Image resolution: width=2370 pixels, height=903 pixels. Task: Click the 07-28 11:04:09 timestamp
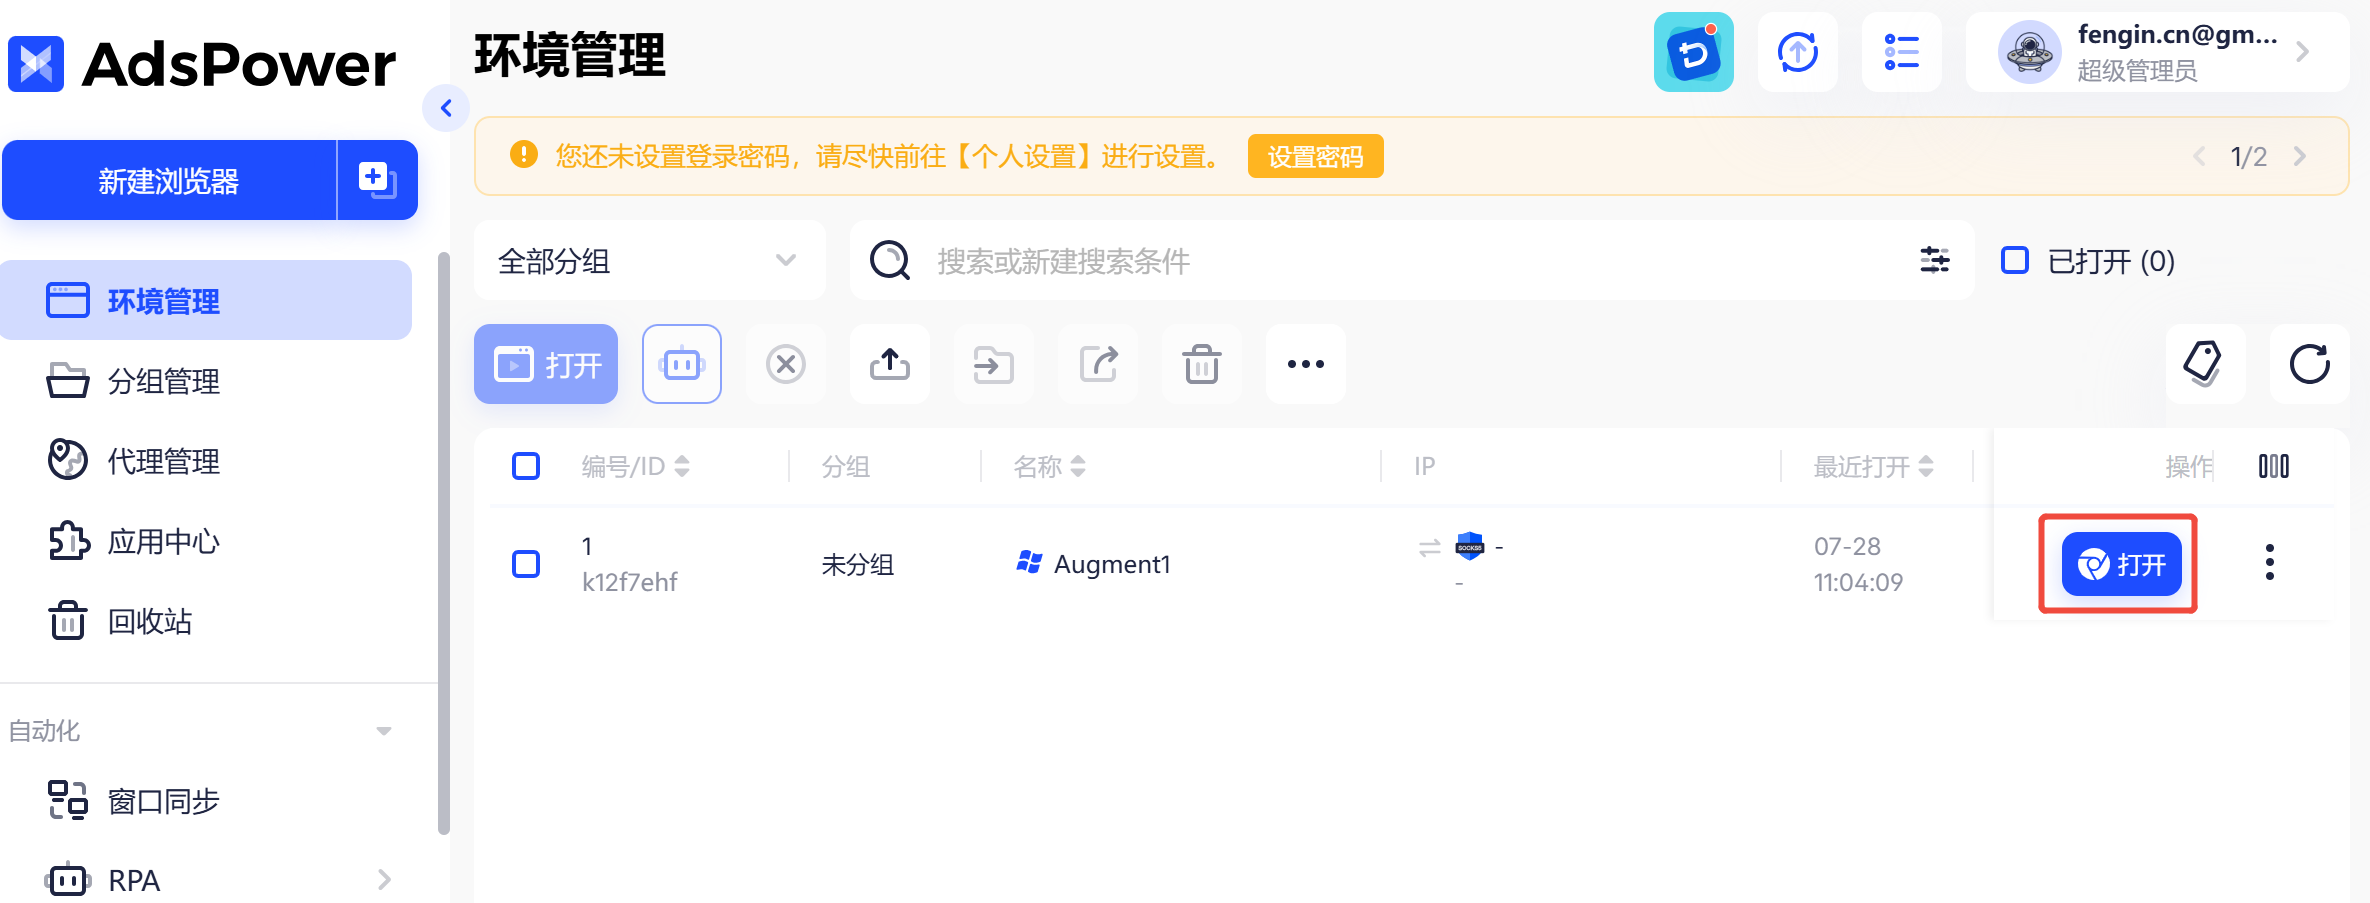(x=1858, y=564)
